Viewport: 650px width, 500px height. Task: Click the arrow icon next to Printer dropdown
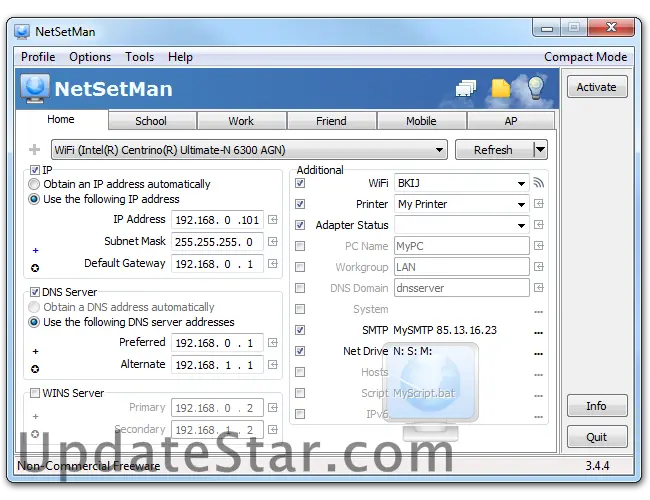point(538,204)
